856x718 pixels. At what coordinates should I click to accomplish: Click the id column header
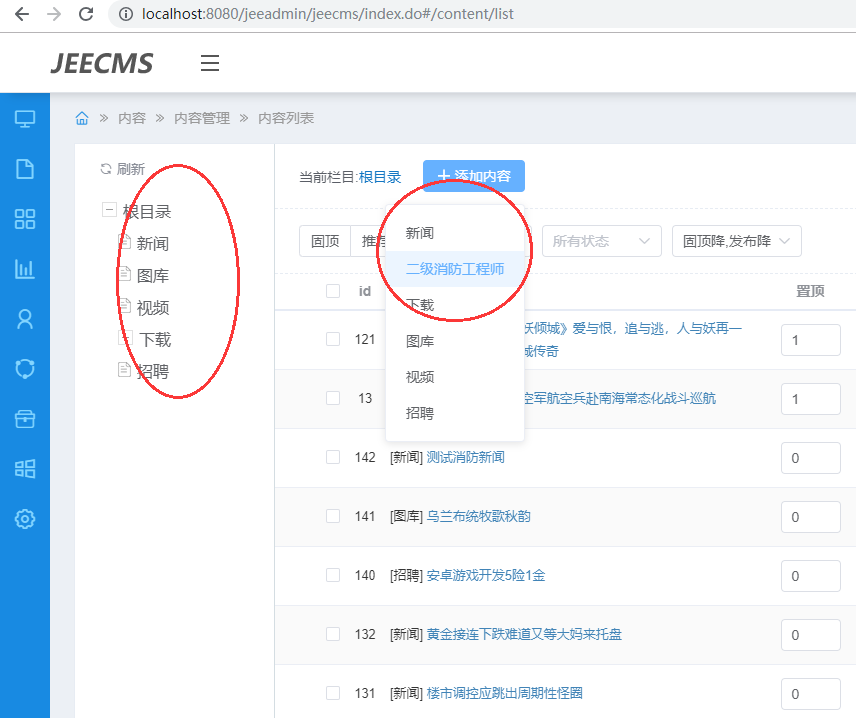(365, 291)
